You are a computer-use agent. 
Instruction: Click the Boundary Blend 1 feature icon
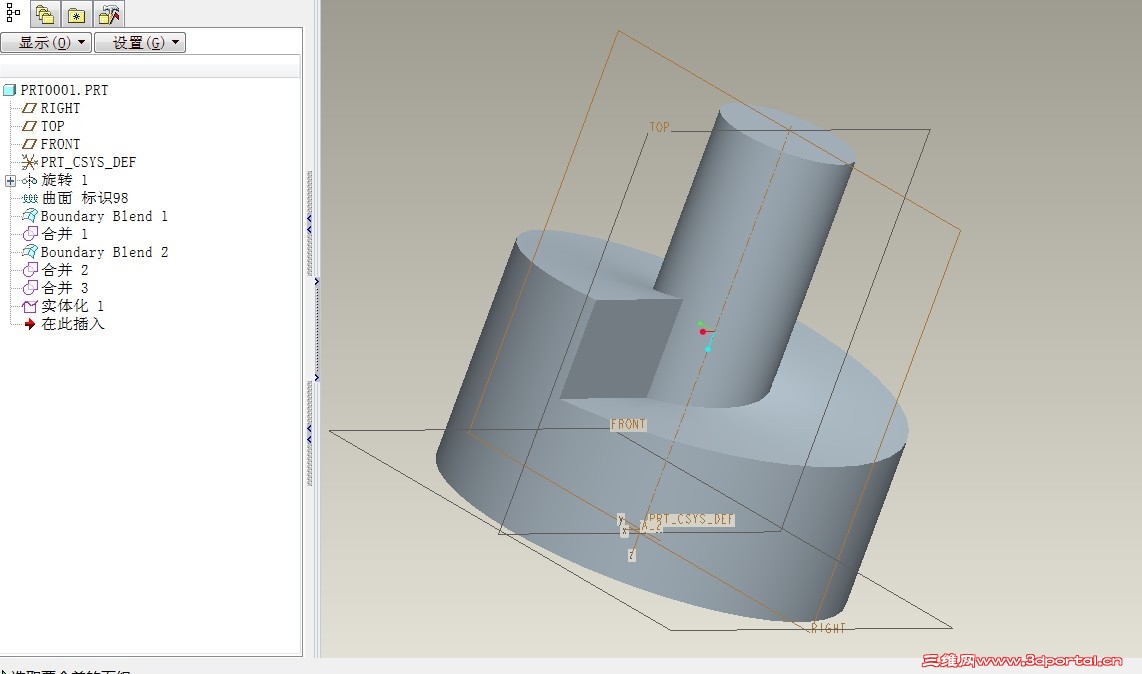coord(29,216)
